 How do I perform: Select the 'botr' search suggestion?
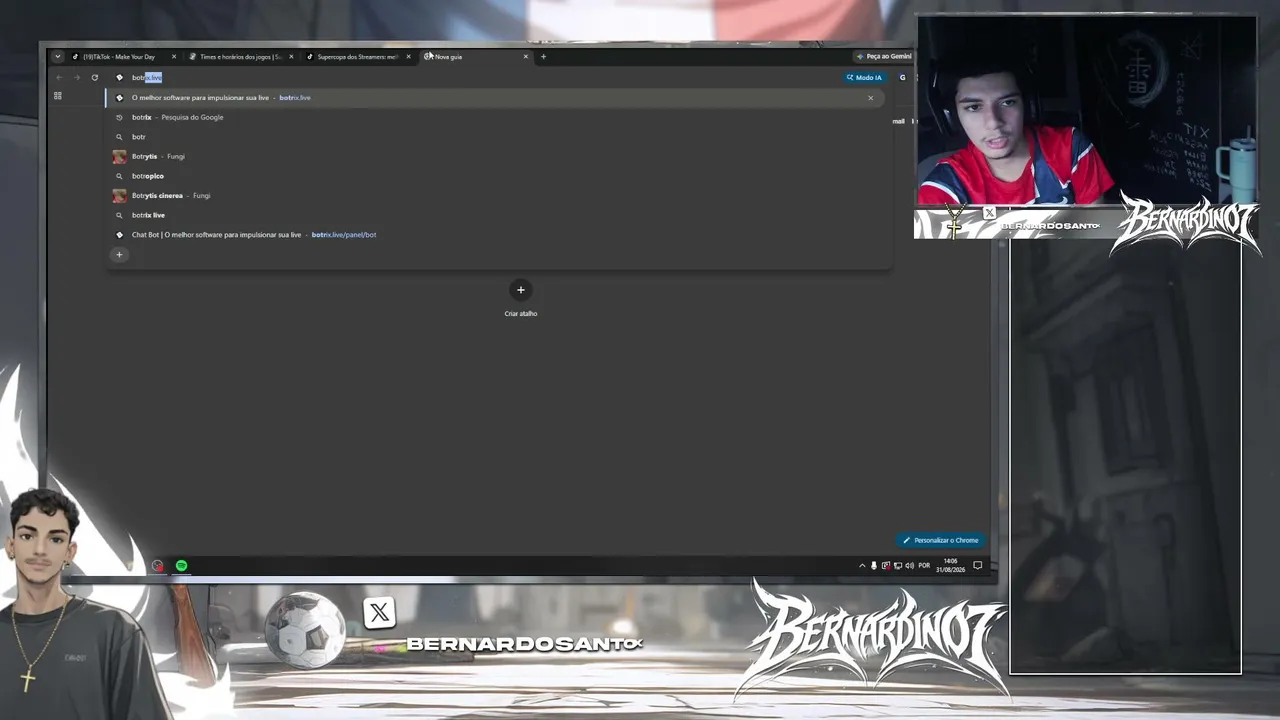[495, 137]
